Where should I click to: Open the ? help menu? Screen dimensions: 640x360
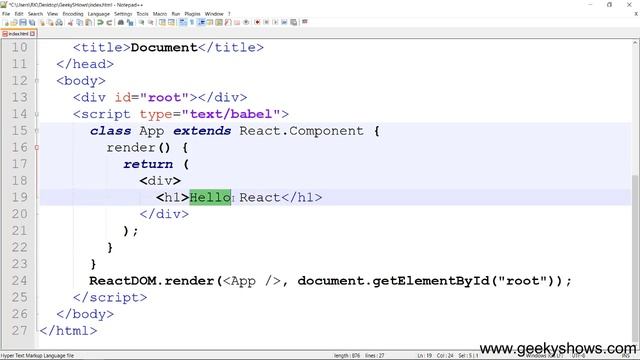tap(229, 14)
